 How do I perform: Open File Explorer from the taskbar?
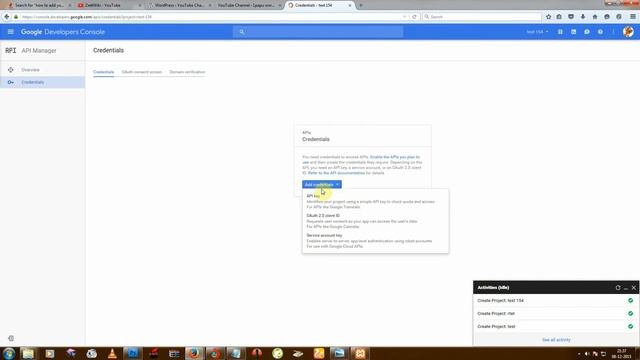pos(28,353)
